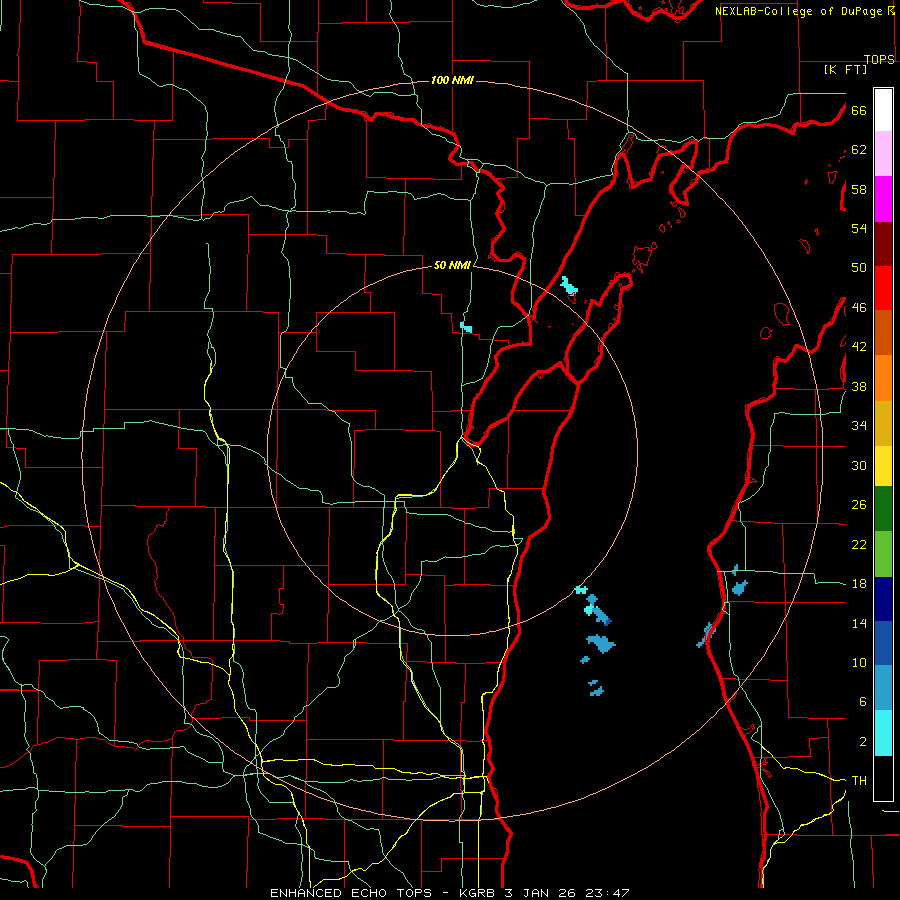Click the "18" scale value
This screenshot has height=900, width=900.
click(x=859, y=584)
